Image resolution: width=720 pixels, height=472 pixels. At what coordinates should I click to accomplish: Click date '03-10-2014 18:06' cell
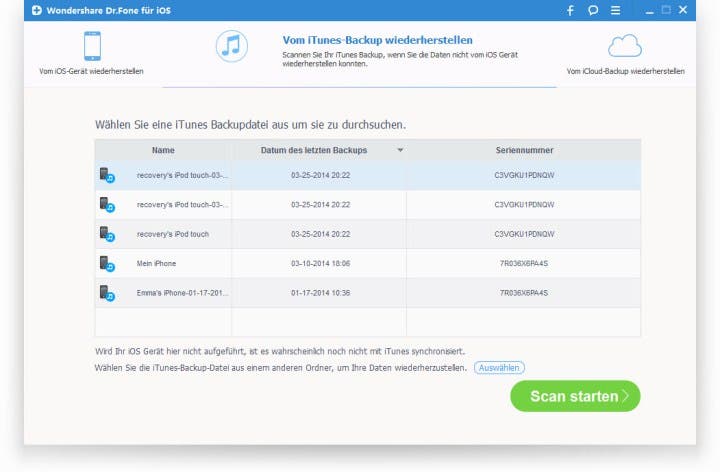(321, 264)
